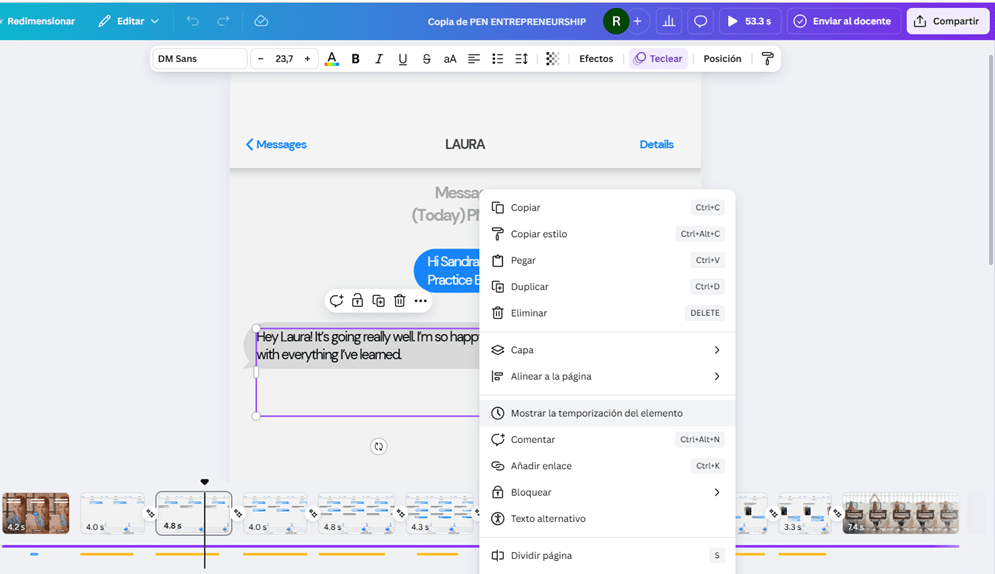Click the undo arrow icon
995x574 pixels.
click(x=193, y=21)
